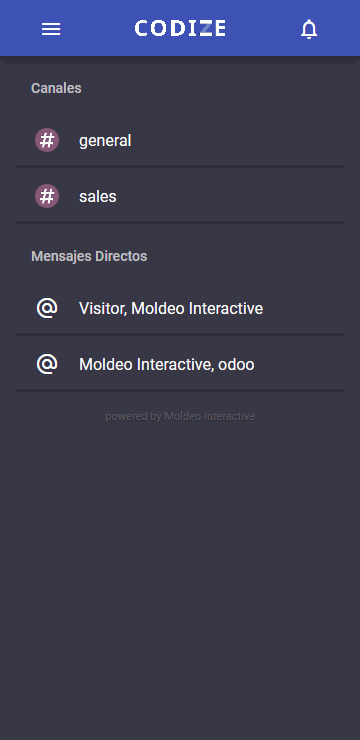Click the CODIZE logo in header
Viewport: 360px width, 740px height.
(180, 28)
